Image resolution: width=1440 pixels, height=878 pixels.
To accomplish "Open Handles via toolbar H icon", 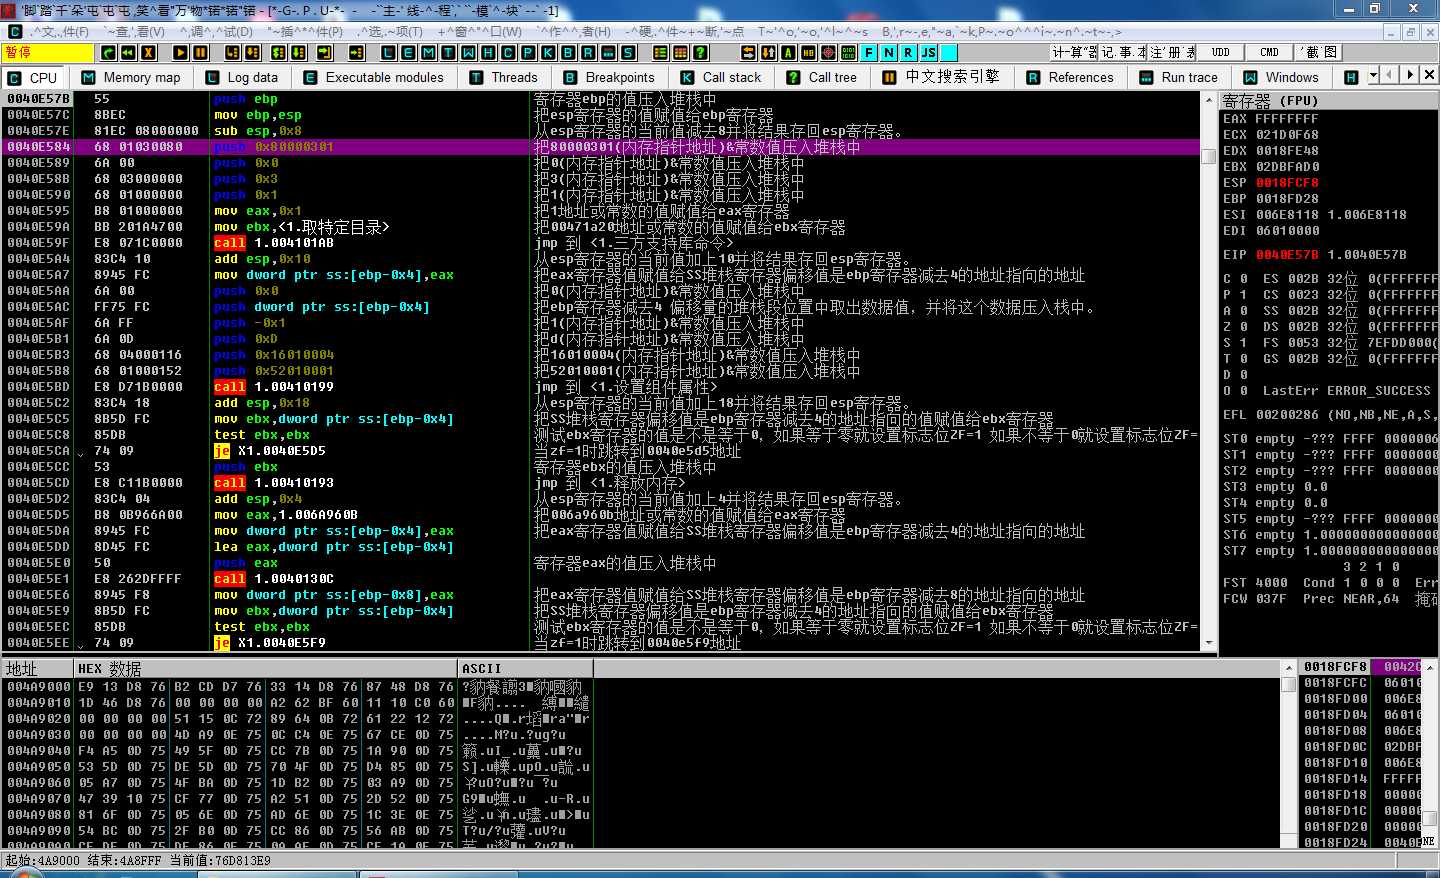I will 488,52.
